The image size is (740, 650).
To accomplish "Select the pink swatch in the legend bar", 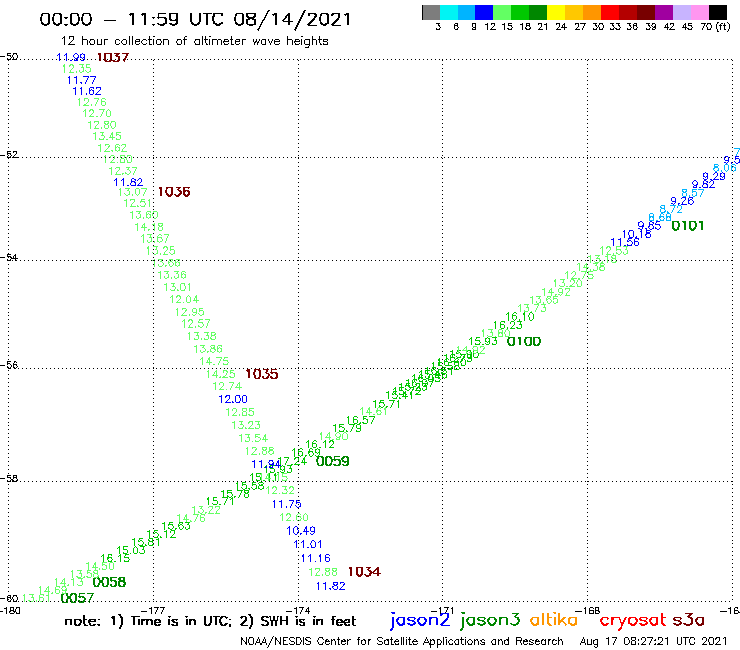I will click(x=700, y=12).
